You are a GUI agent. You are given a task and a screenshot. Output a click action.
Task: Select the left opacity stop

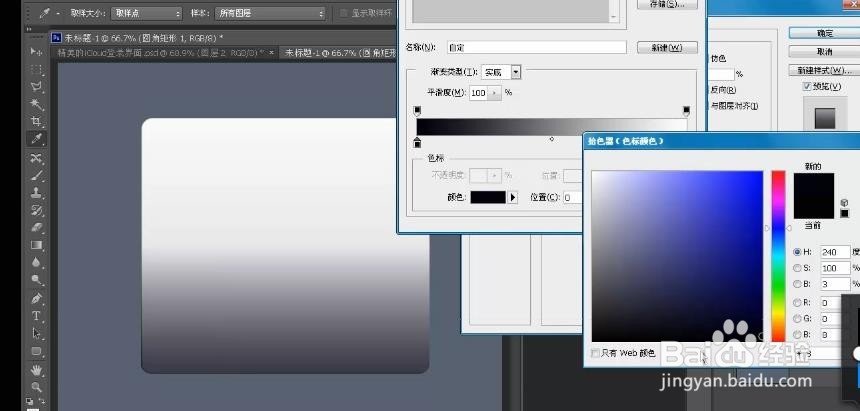coord(417,111)
